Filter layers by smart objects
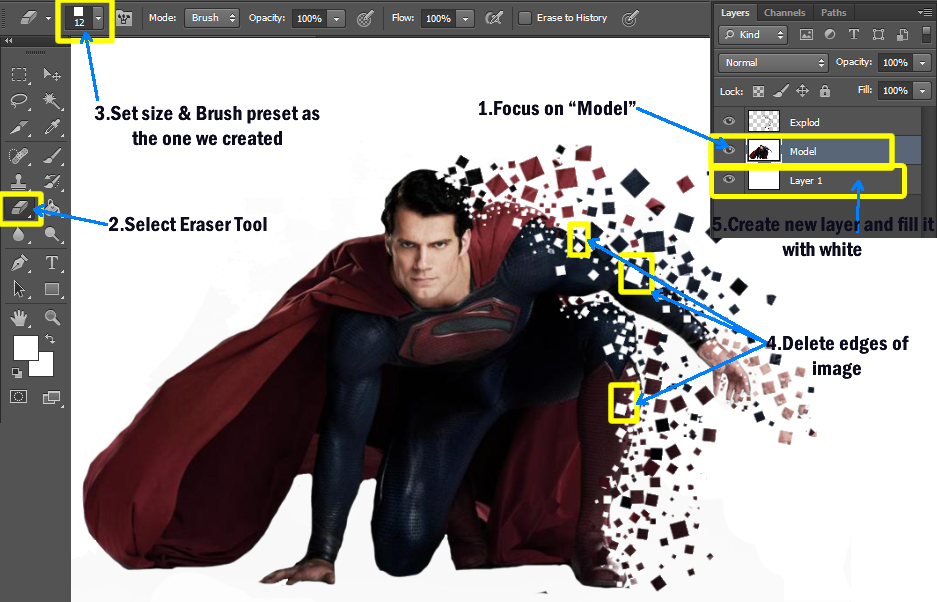 pos(902,35)
